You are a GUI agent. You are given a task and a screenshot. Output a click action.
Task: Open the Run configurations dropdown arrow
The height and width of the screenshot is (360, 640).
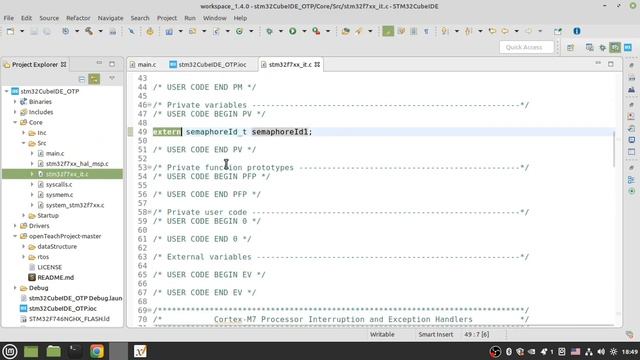pos(304,31)
